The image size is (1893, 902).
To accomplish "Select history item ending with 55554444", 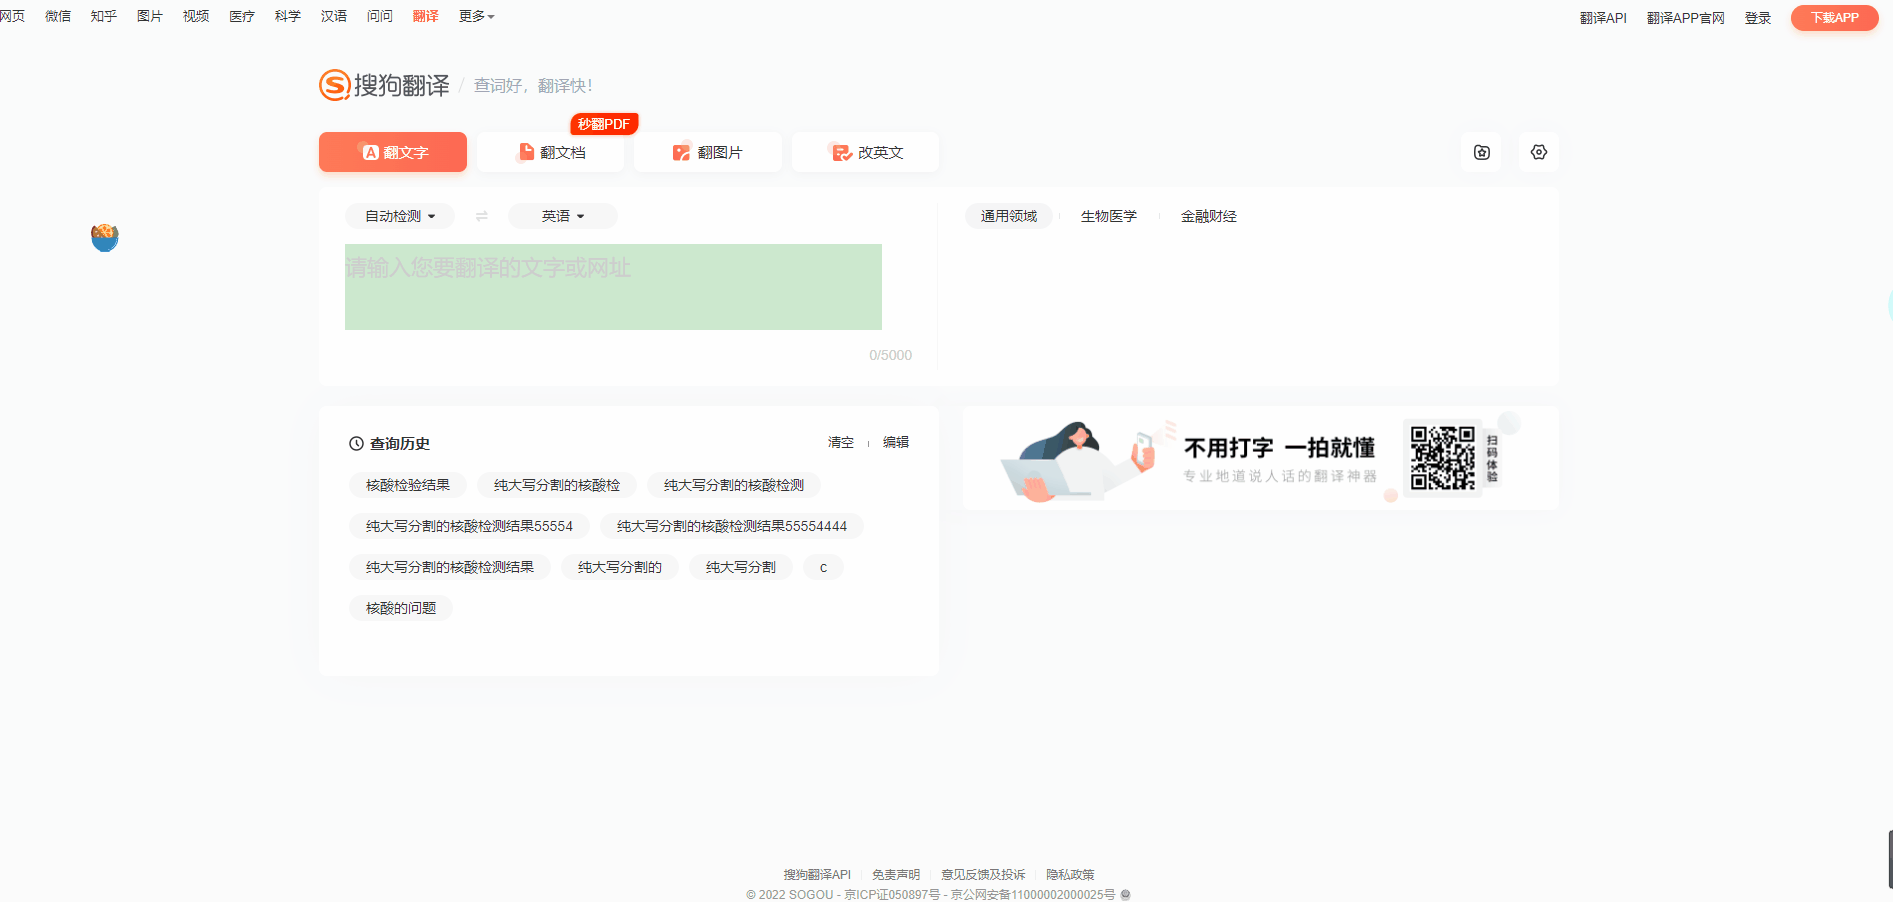I will coord(732,526).
